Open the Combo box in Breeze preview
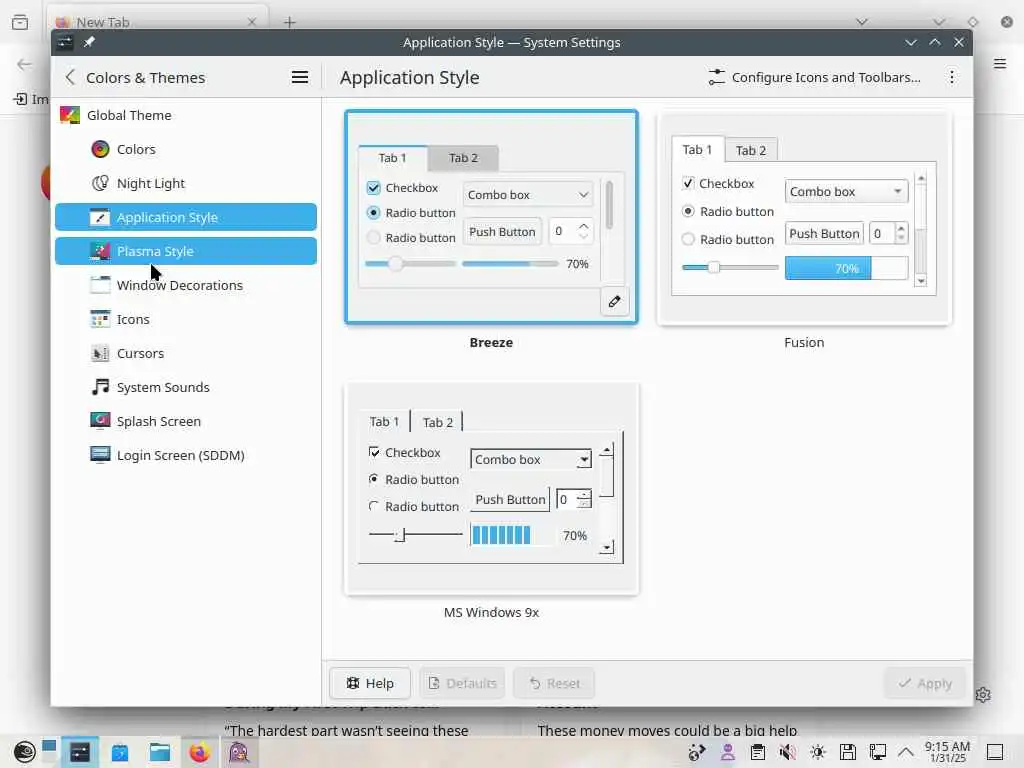This screenshot has height=768, width=1024. pyautogui.click(x=528, y=195)
